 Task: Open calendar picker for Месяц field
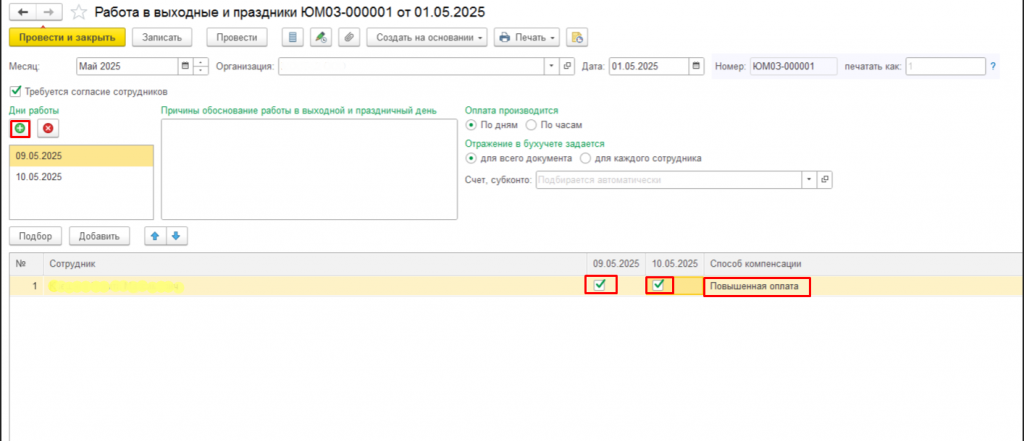pyautogui.click(x=185, y=66)
